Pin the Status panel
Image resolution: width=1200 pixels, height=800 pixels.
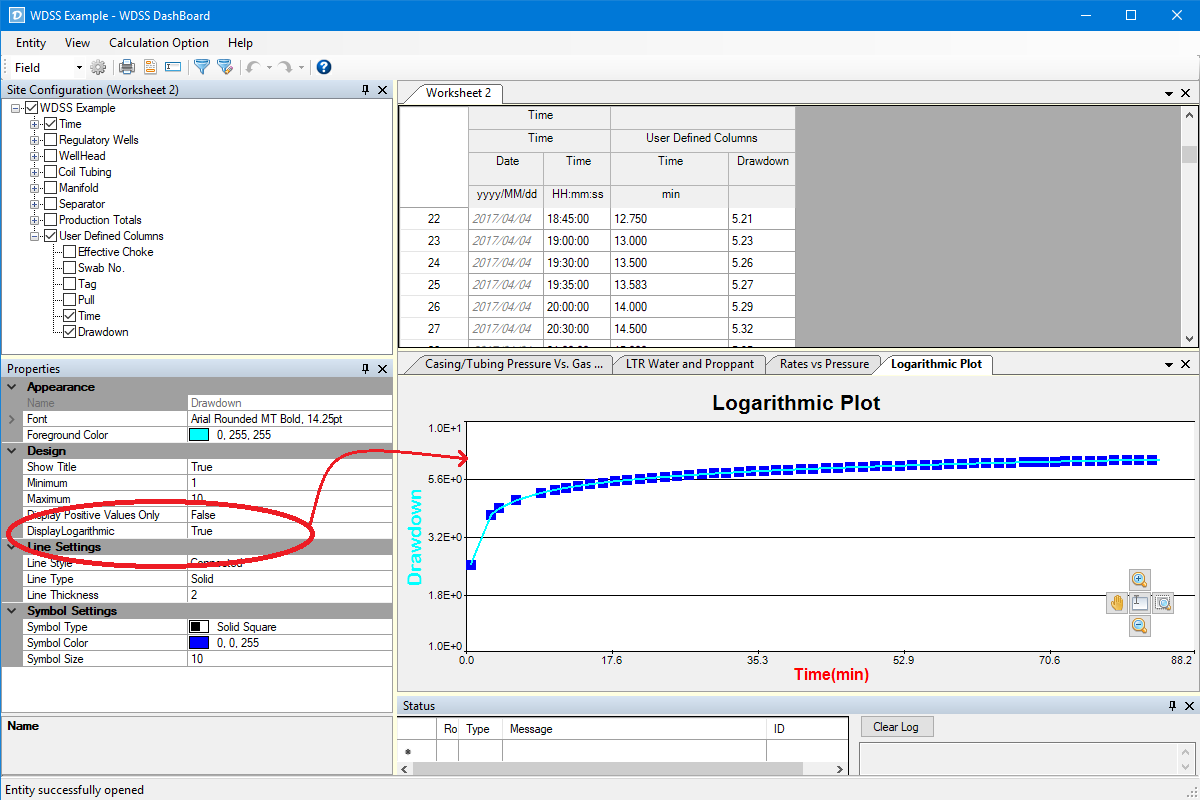coord(1172,706)
